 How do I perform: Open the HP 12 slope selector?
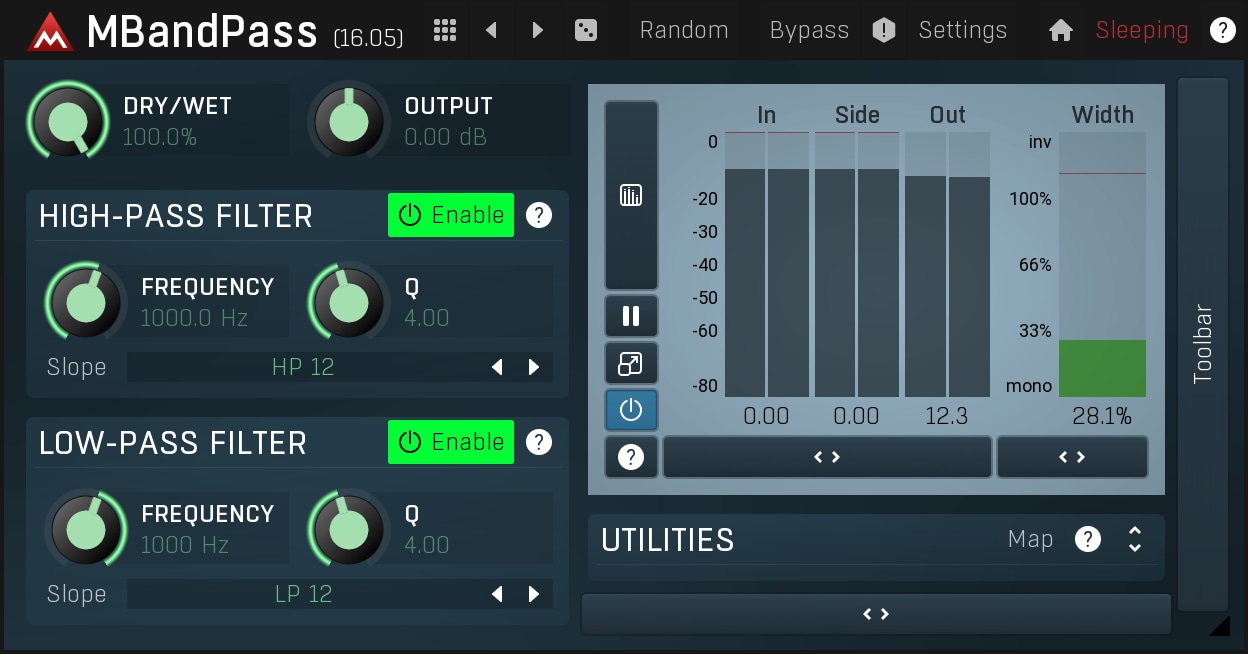pos(303,367)
